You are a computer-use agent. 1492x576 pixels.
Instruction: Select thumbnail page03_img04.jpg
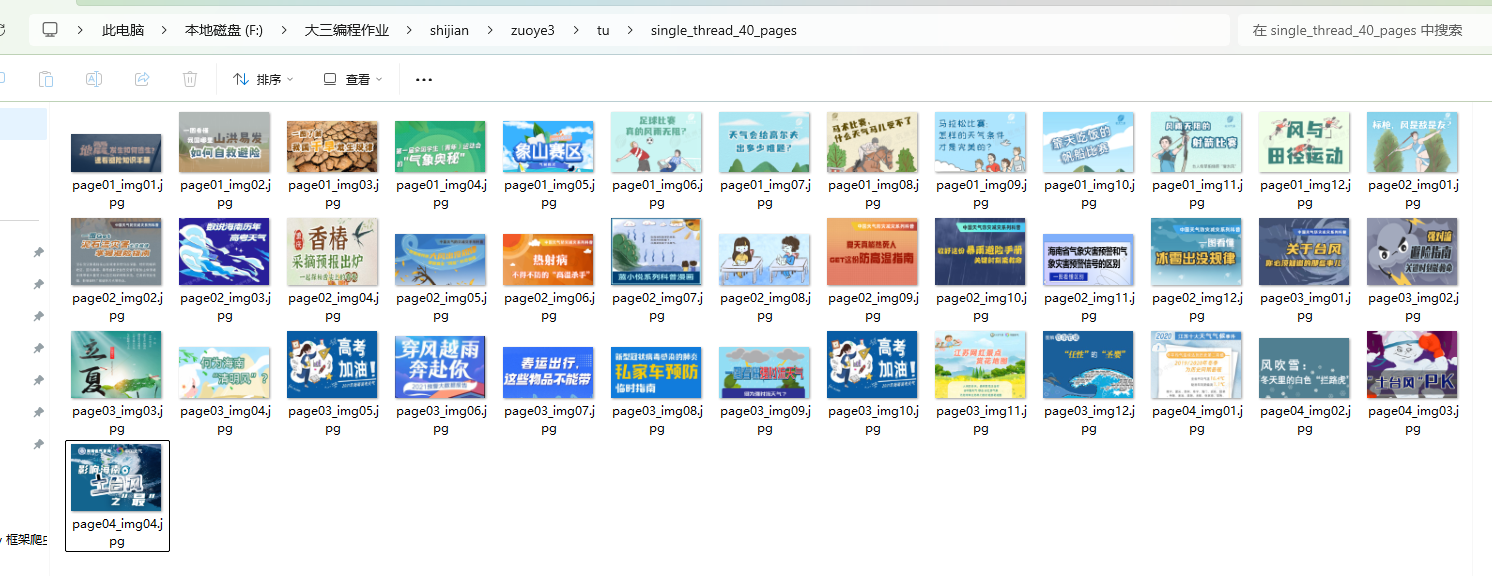[x=224, y=373]
